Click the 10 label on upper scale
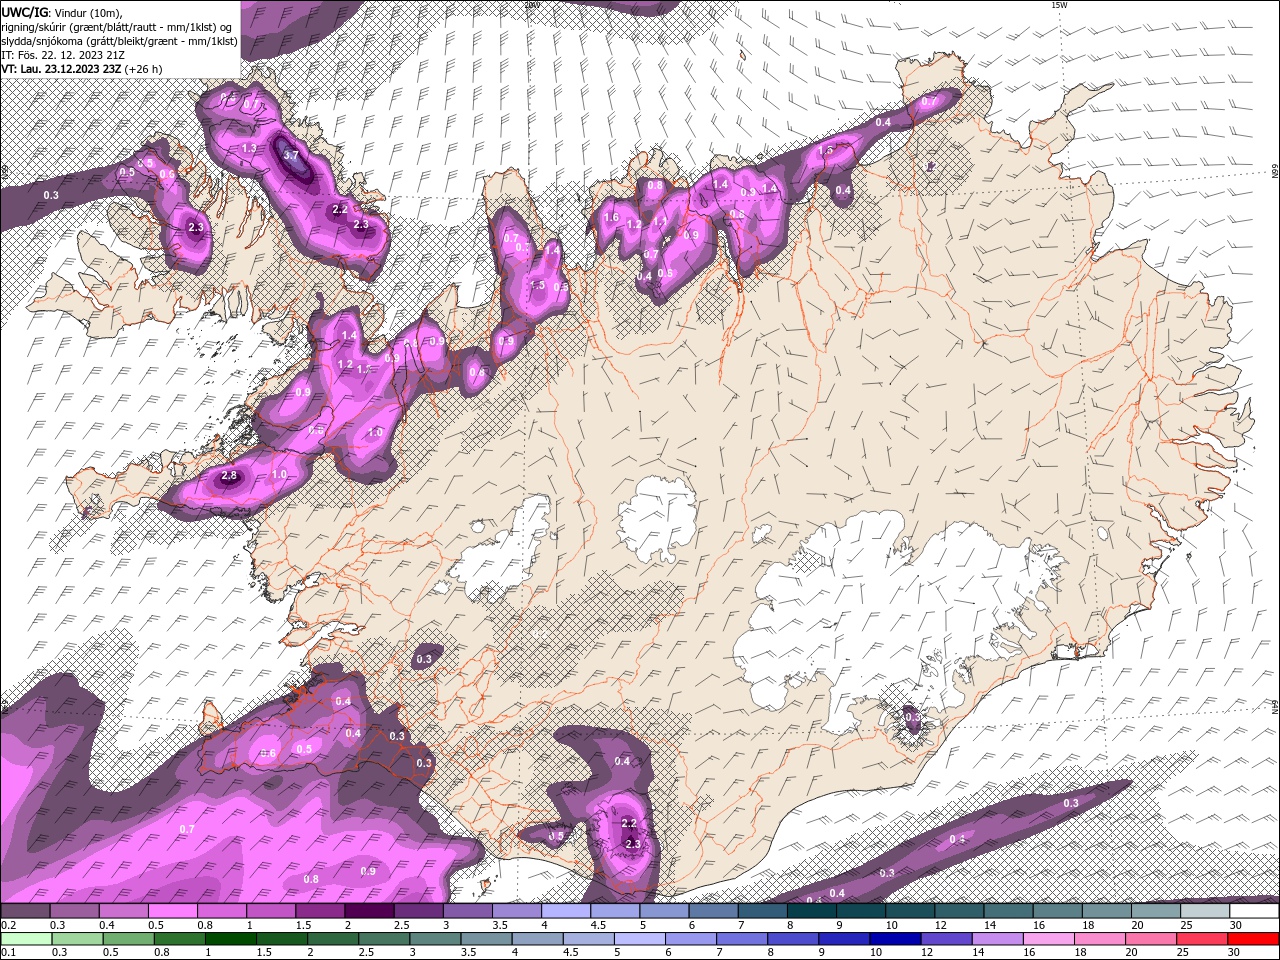The width and height of the screenshot is (1280, 960). click(891, 925)
